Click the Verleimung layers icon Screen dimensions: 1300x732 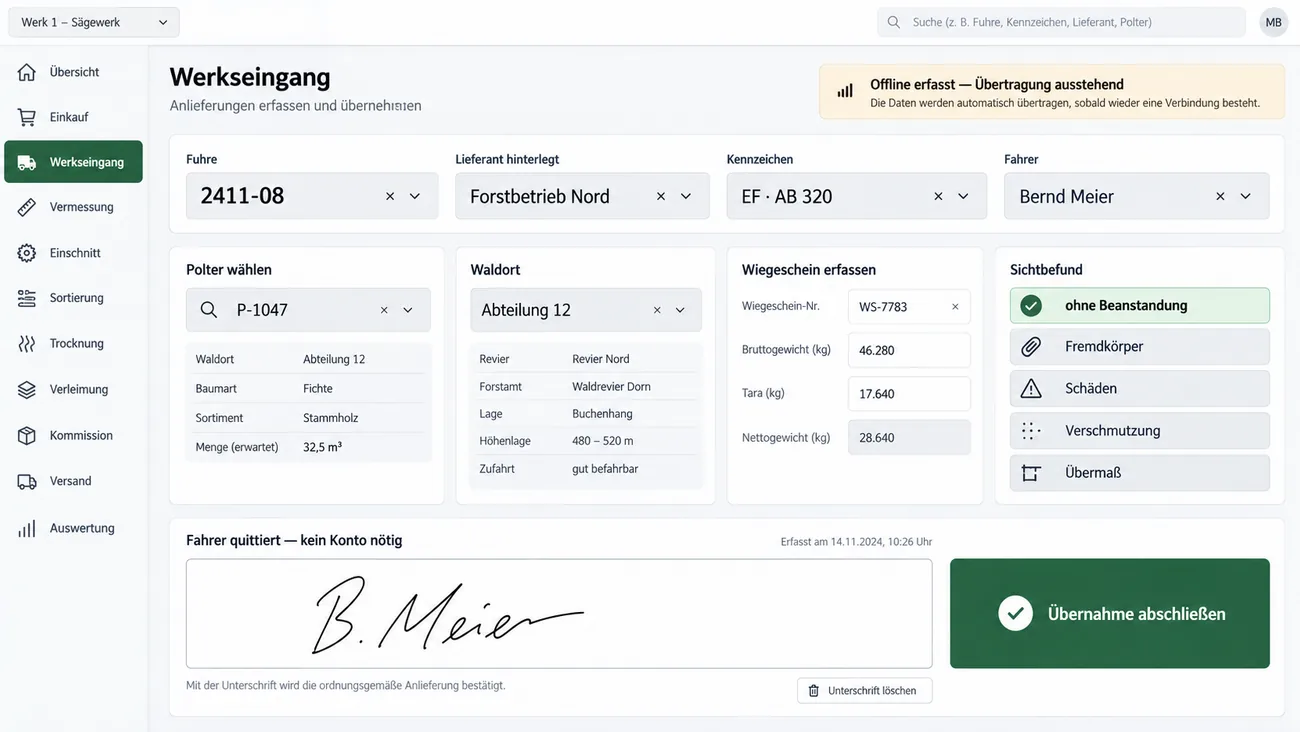[27, 389]
